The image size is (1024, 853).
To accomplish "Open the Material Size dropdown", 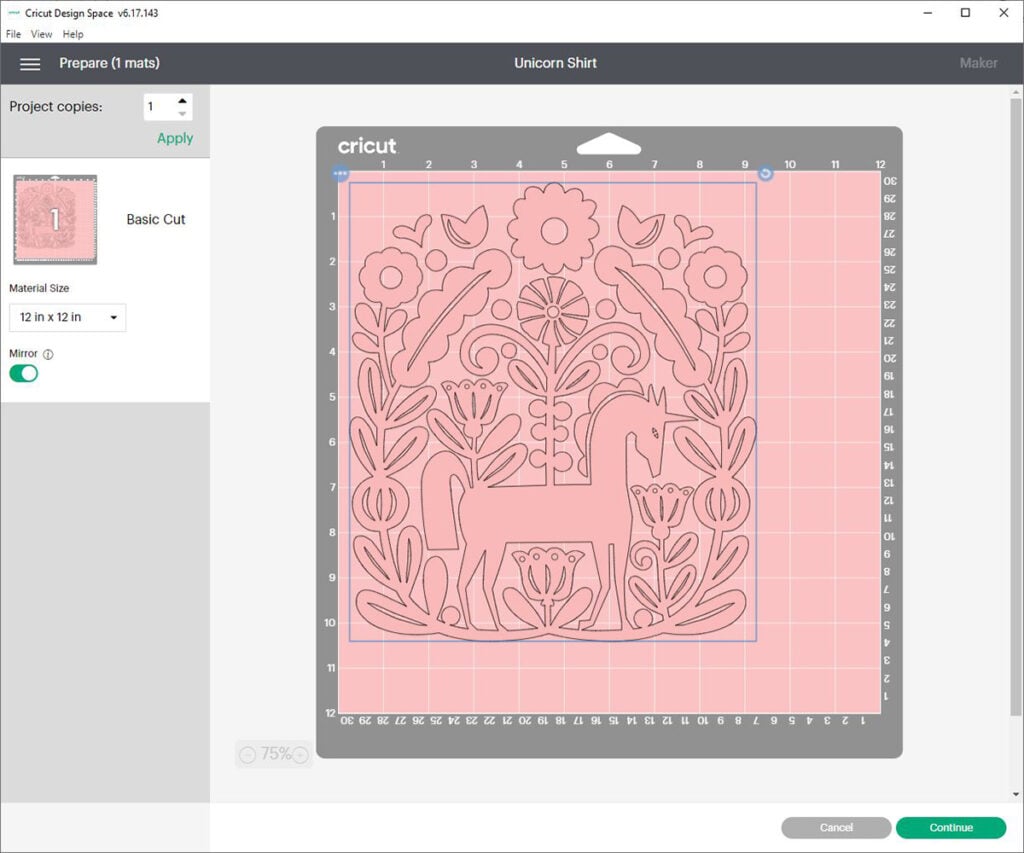I will point(67,317).
